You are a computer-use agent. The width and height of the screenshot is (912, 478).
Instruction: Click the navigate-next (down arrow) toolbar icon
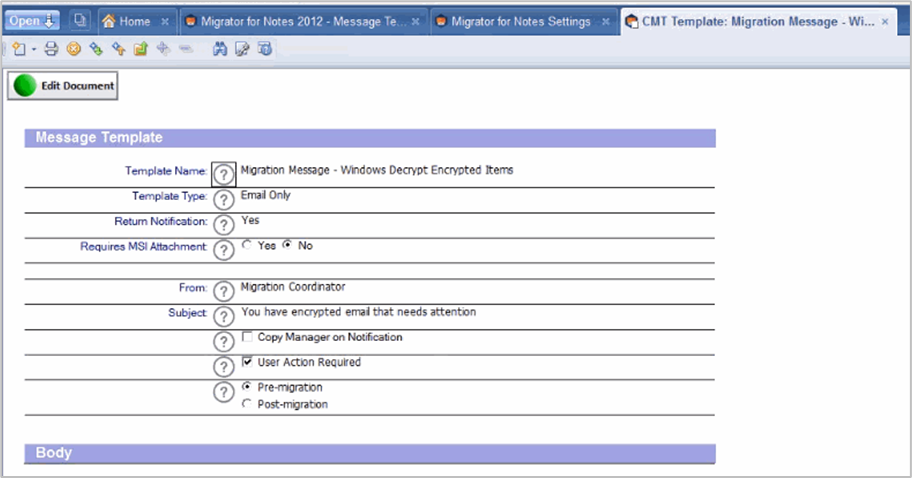pos(96,49)
